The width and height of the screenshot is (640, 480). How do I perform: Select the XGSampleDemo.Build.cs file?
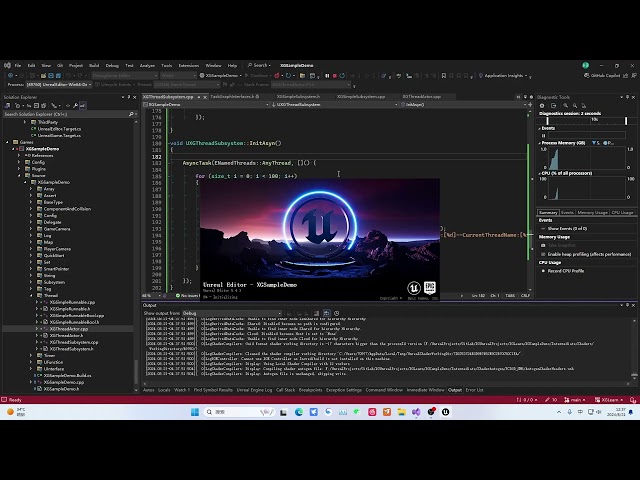(x=67, y=376)
